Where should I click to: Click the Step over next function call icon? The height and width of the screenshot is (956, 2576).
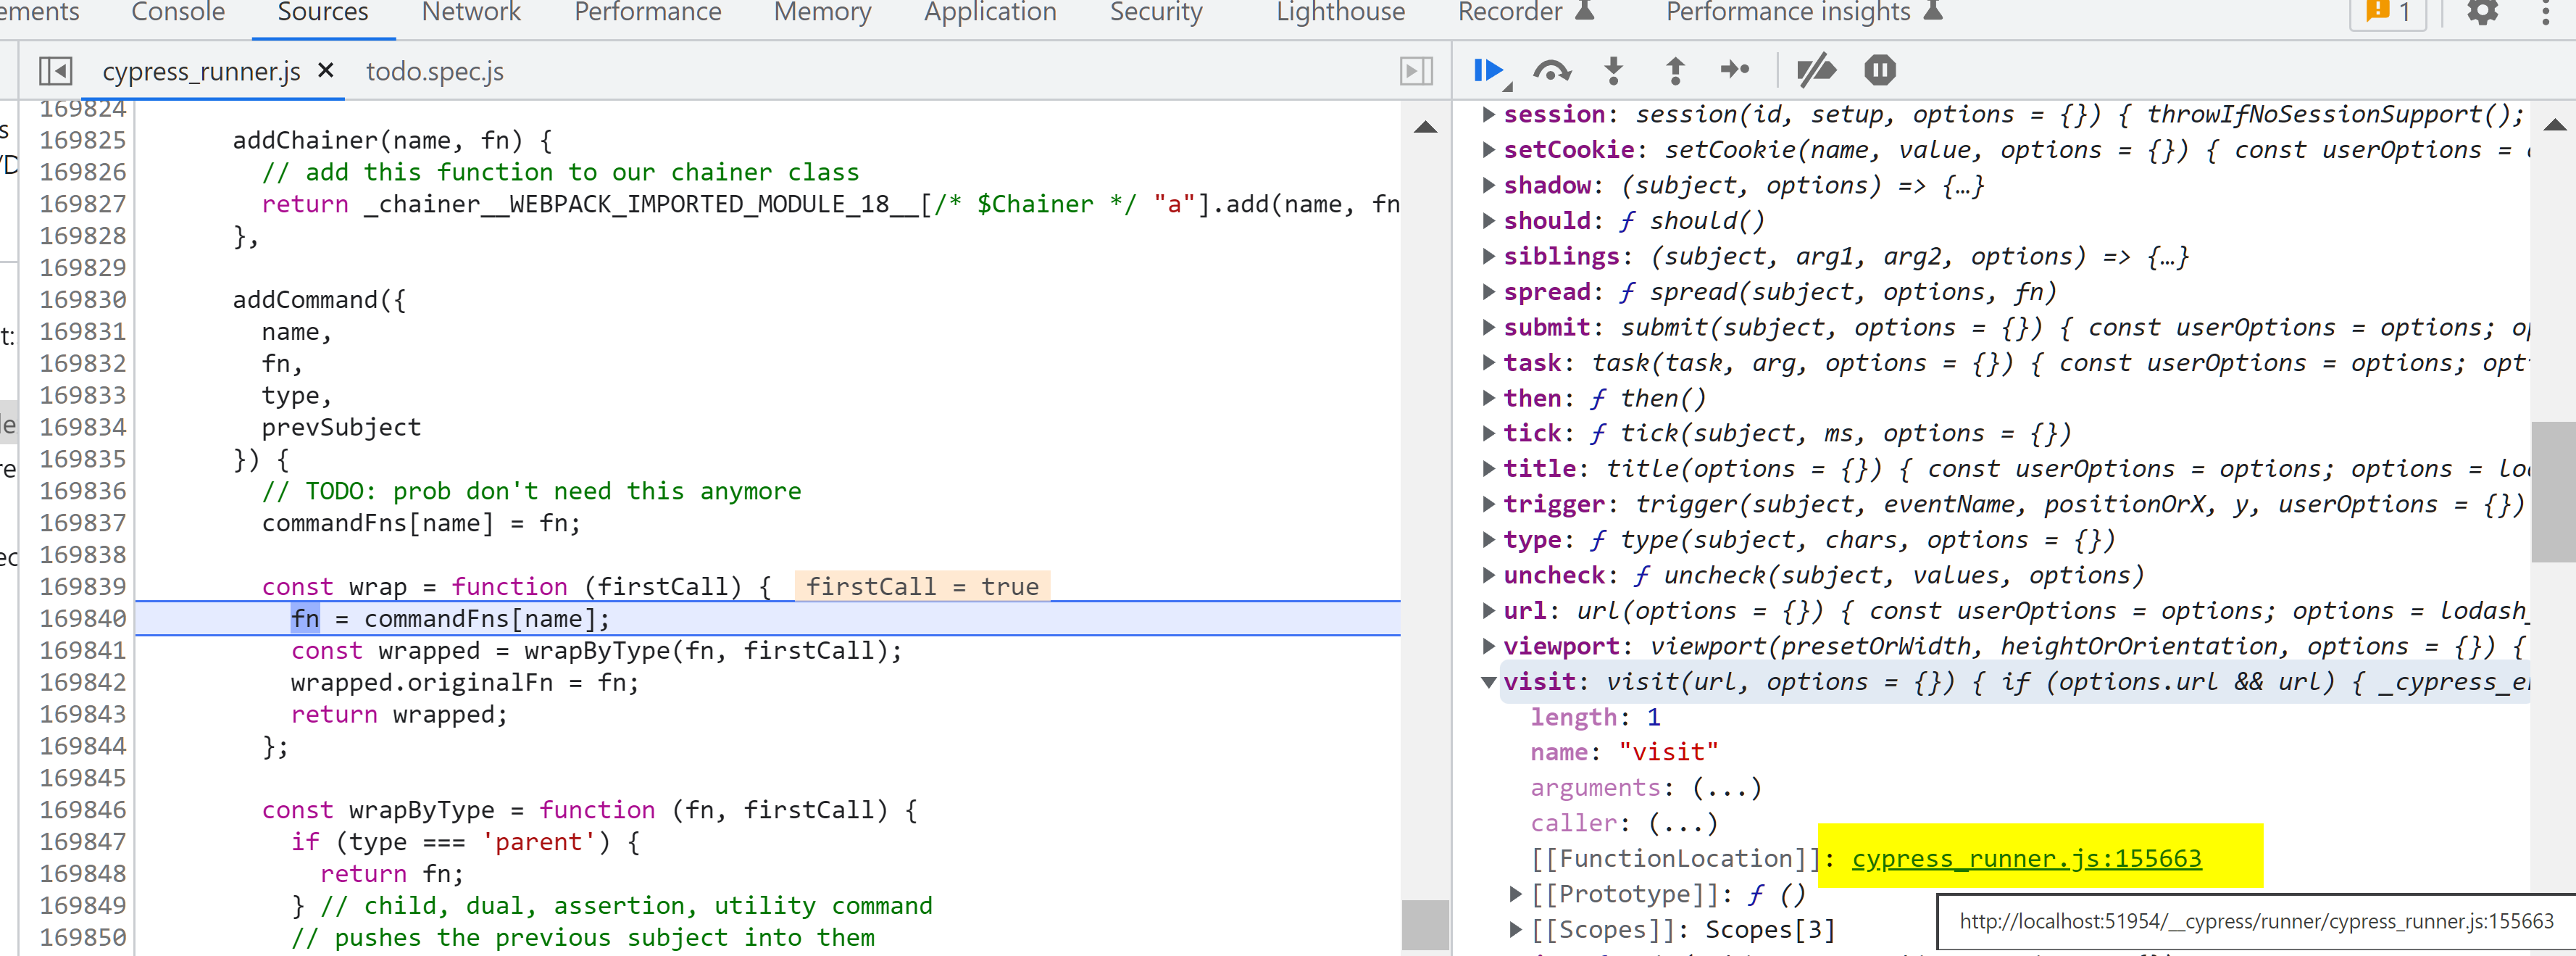(1551, 70)
